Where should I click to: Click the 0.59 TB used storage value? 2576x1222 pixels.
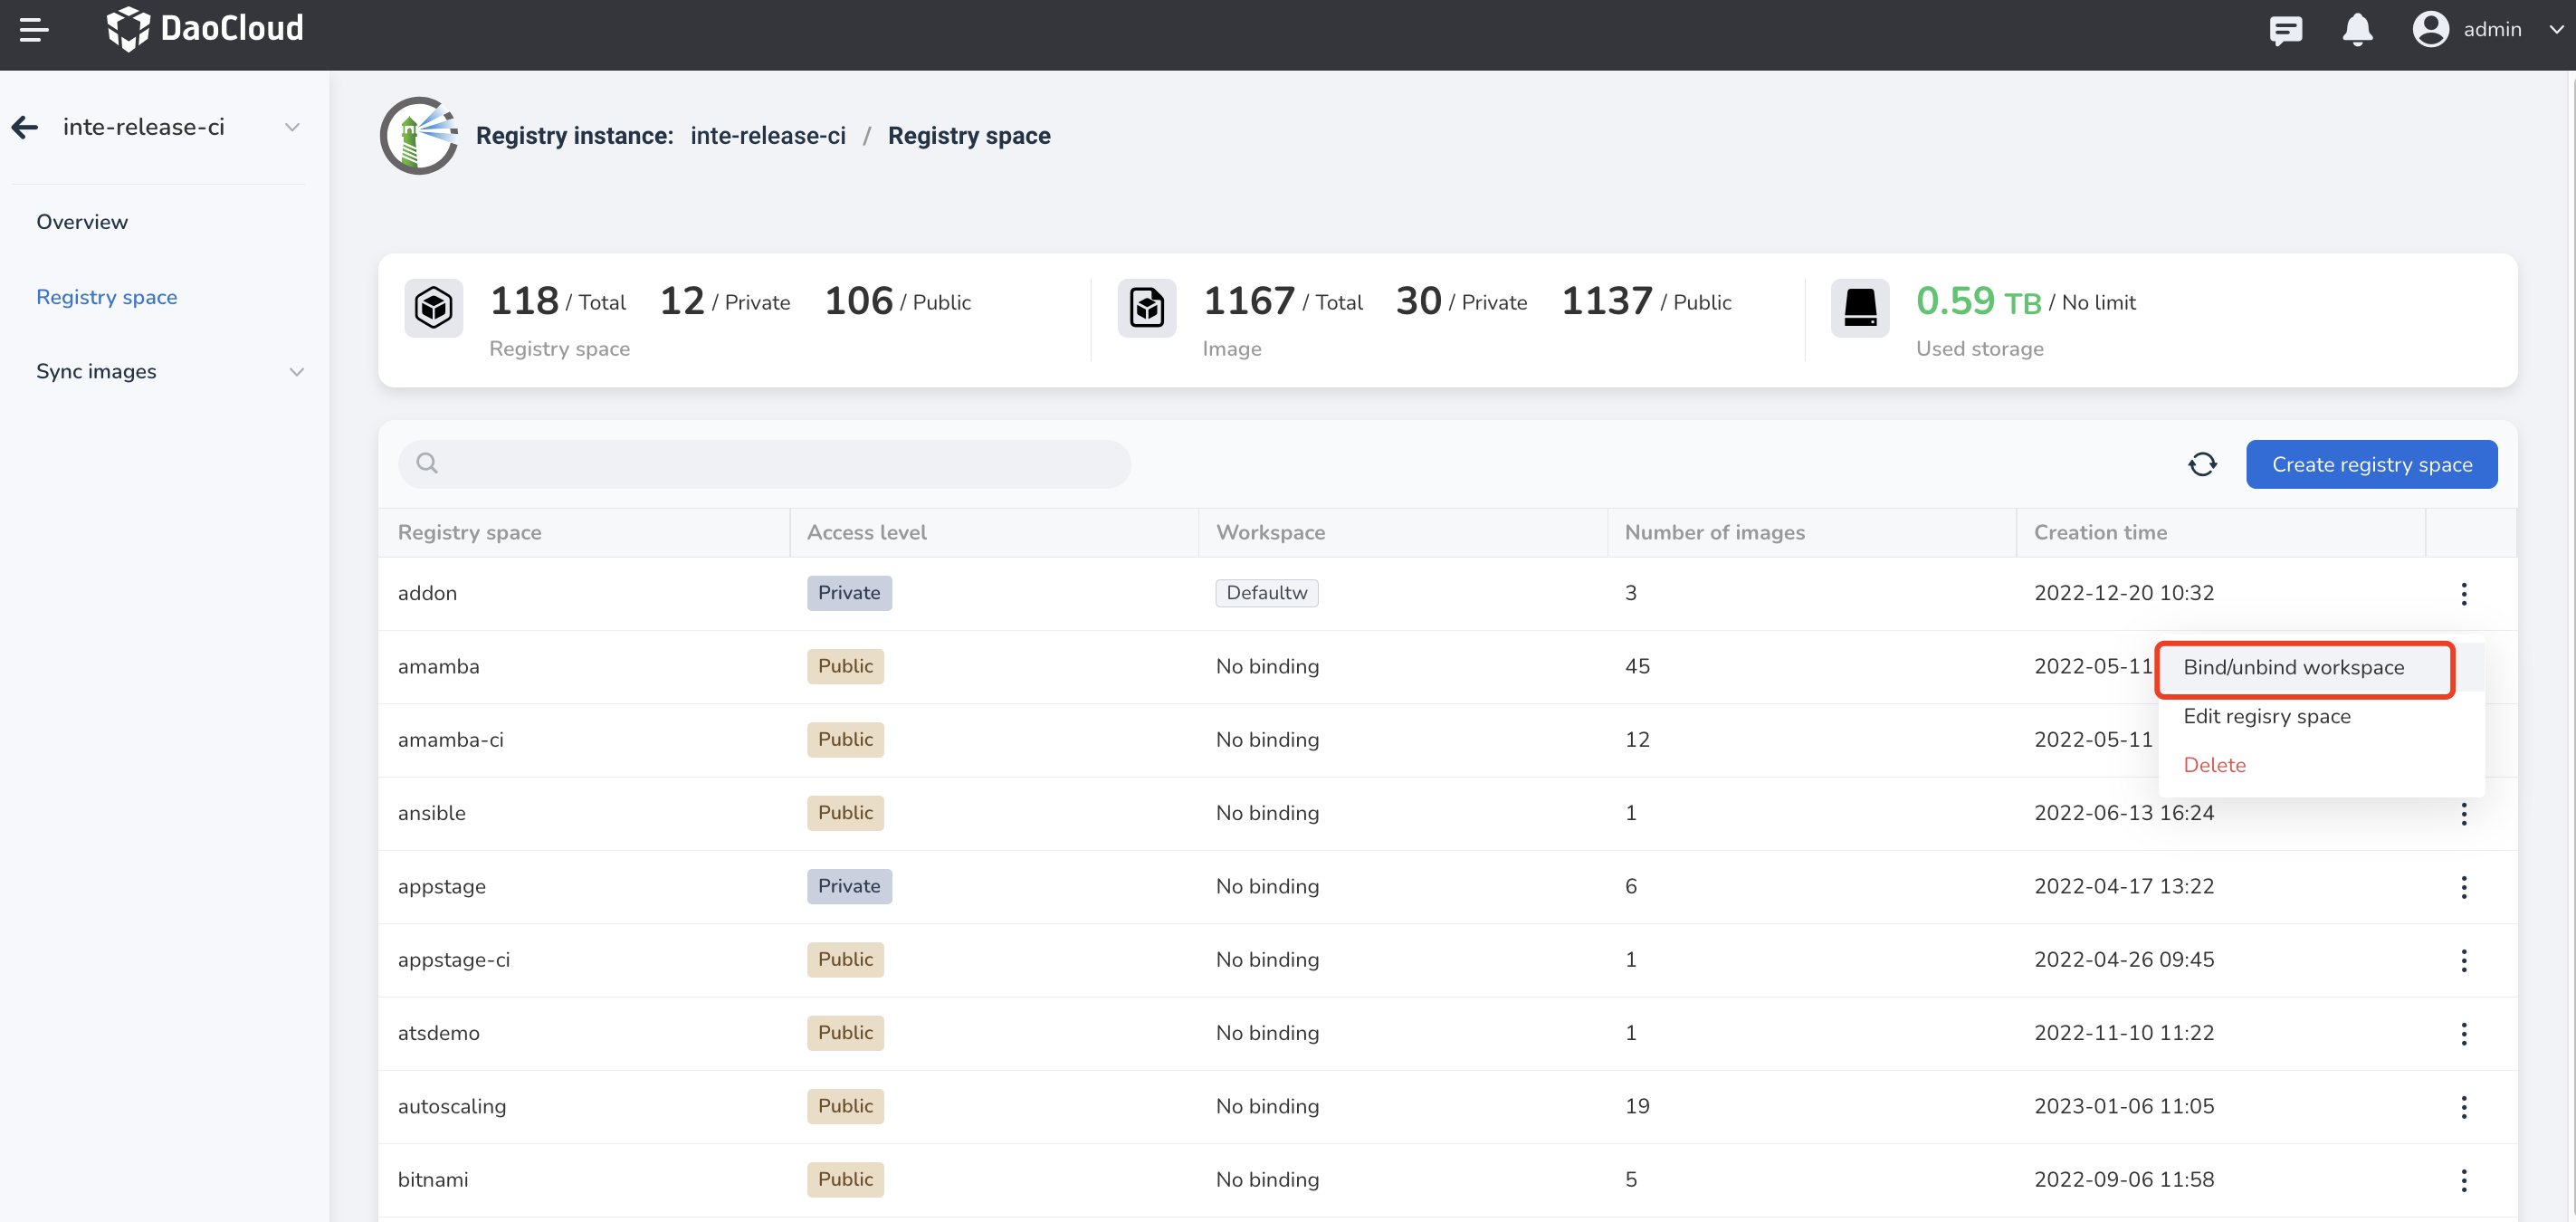[x=1978, y=301]
